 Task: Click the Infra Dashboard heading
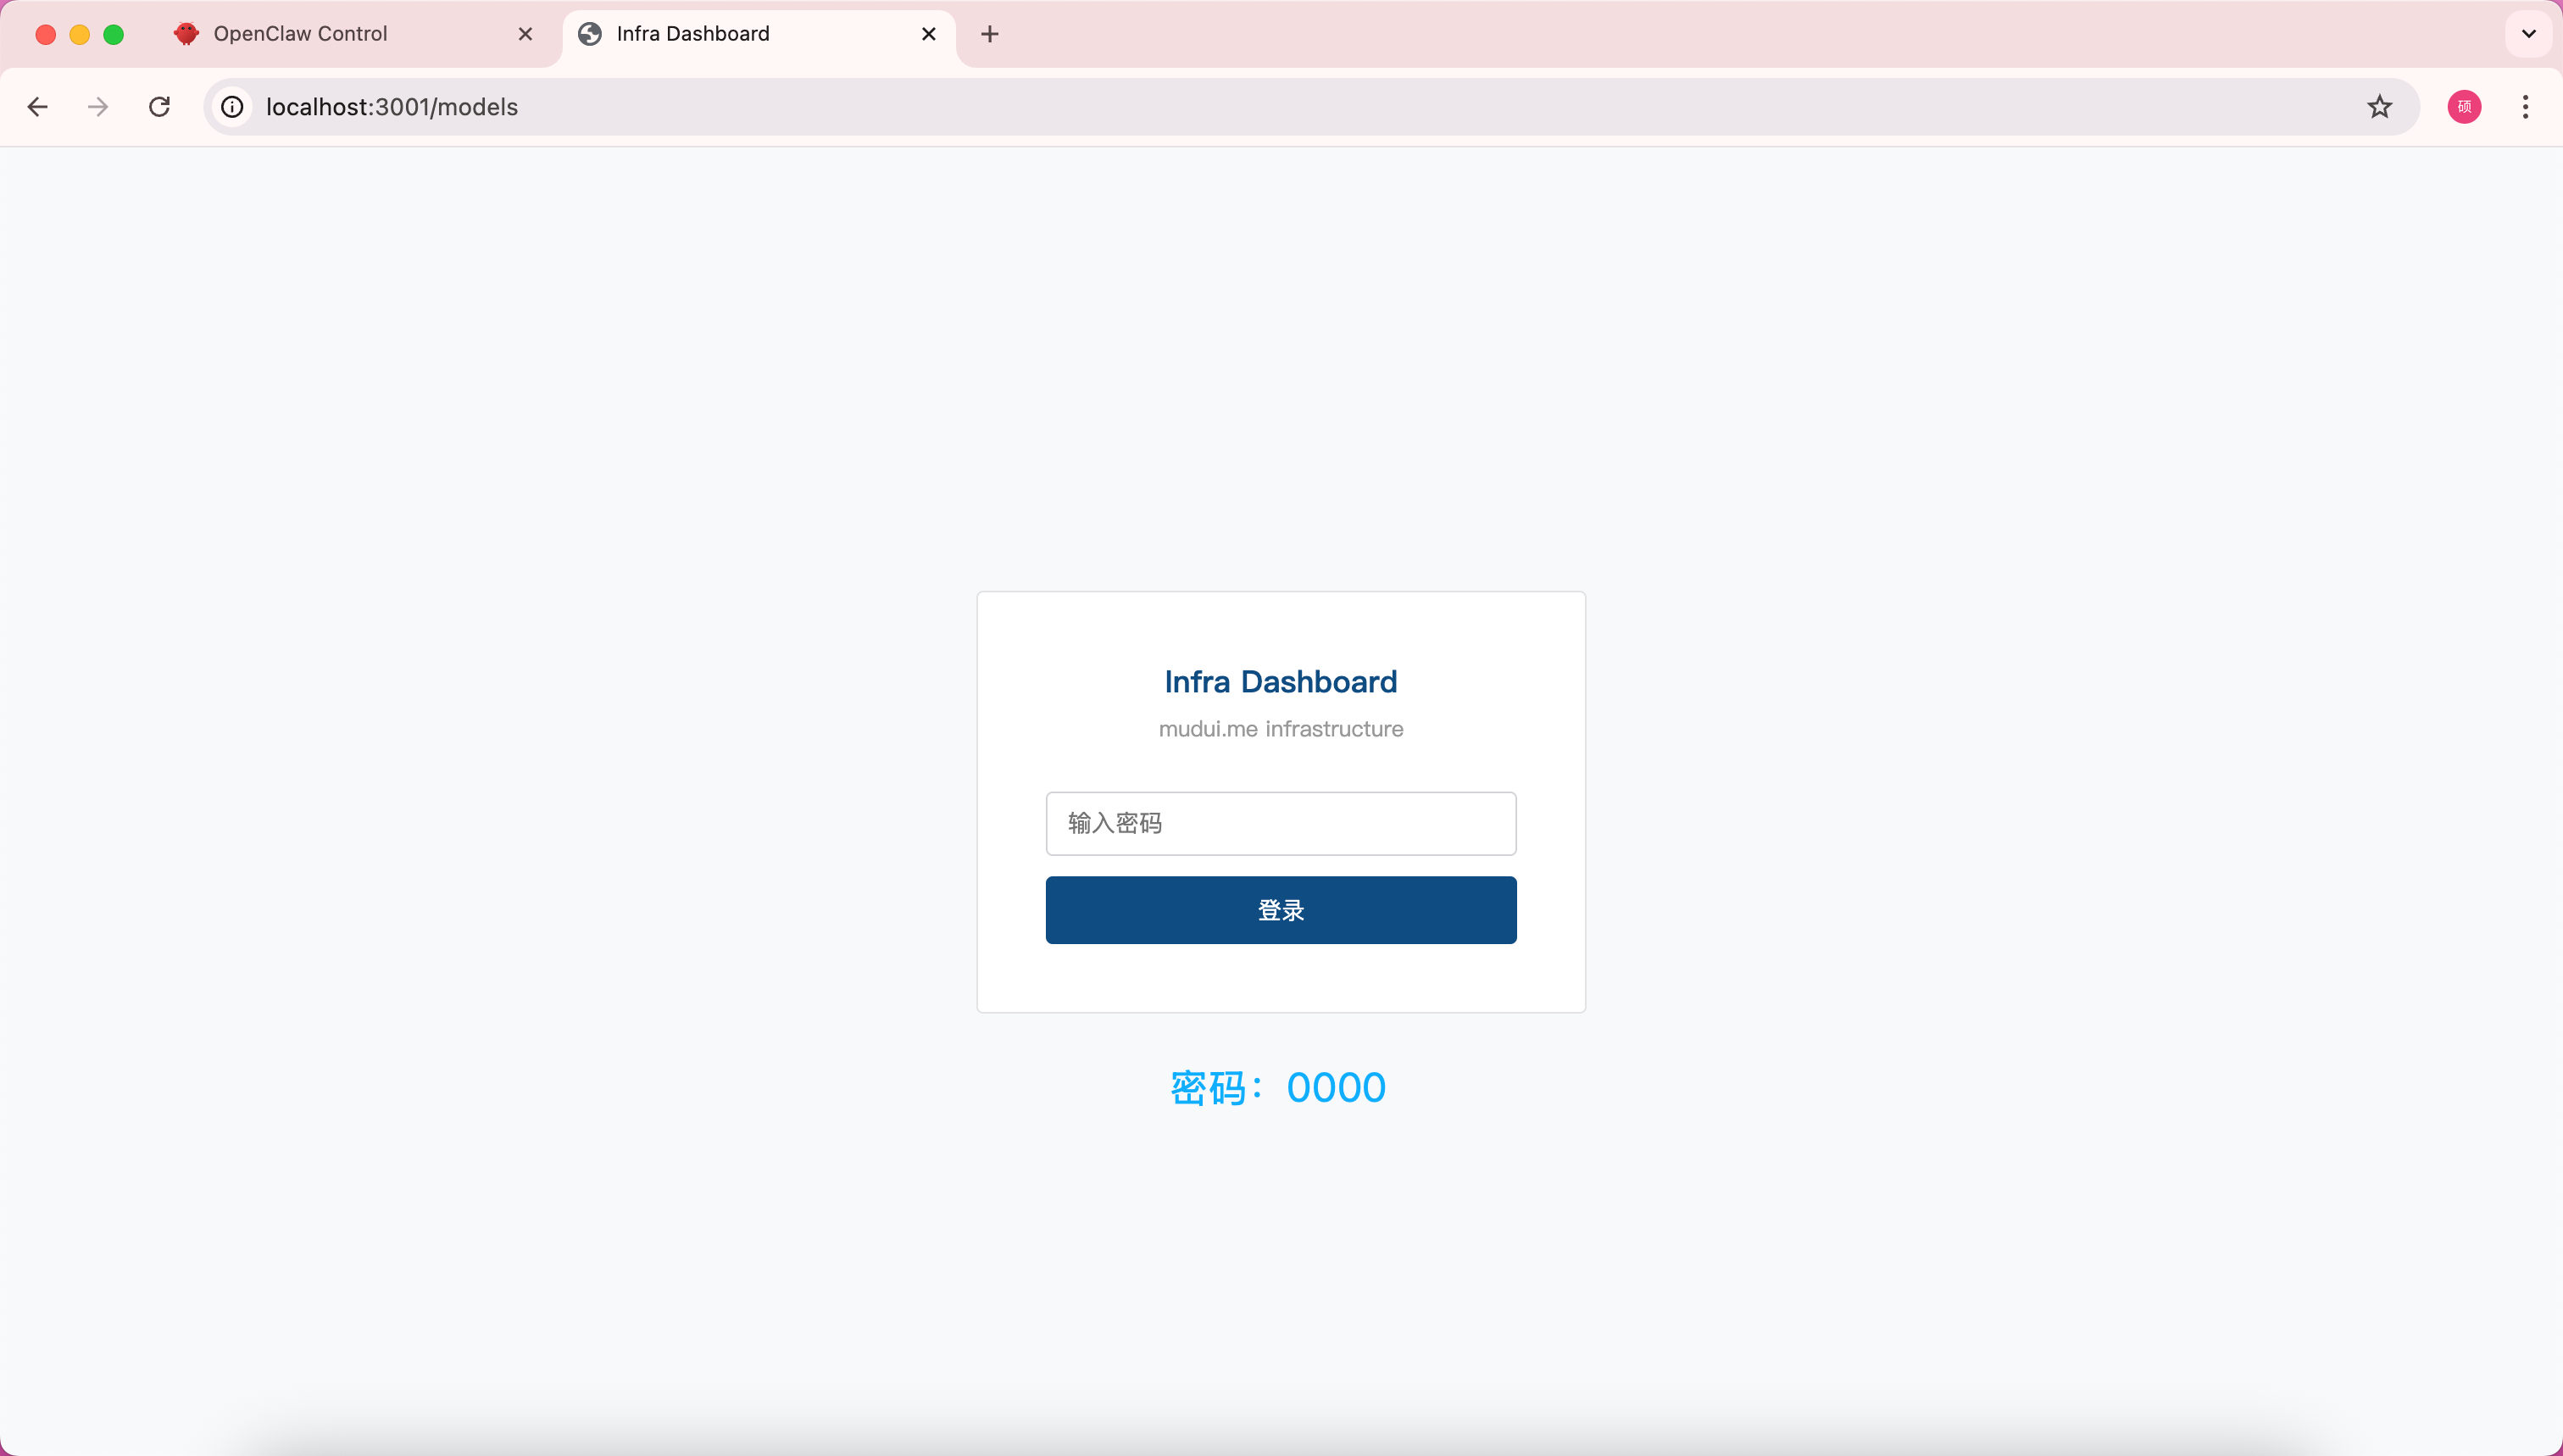(1280, 682)
